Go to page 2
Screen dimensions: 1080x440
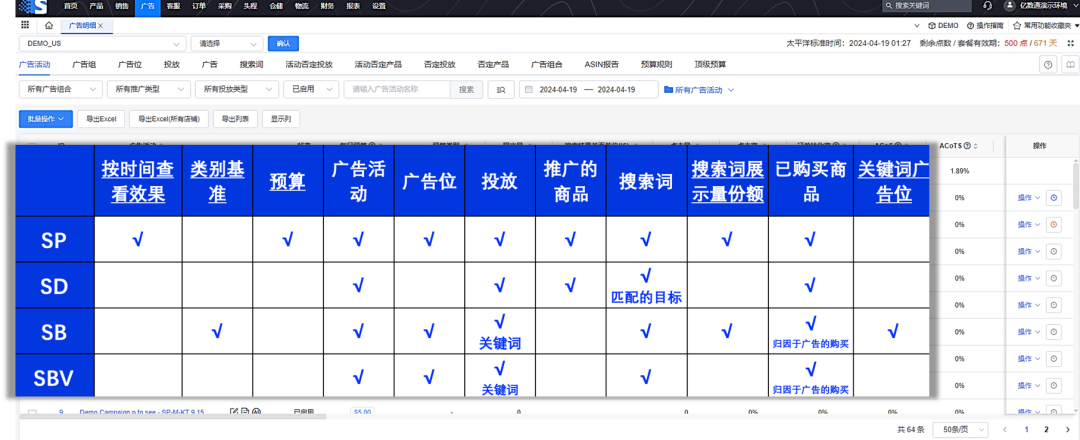[x=1046, y=429]
